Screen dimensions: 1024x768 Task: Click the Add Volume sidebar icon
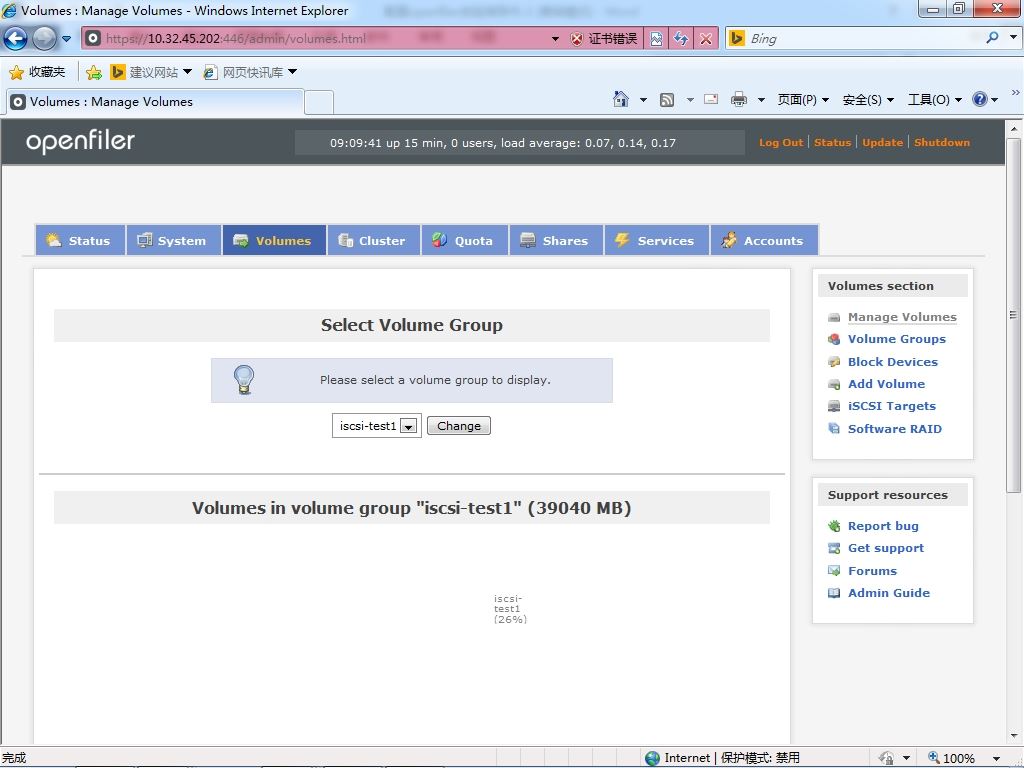[834, 384]
